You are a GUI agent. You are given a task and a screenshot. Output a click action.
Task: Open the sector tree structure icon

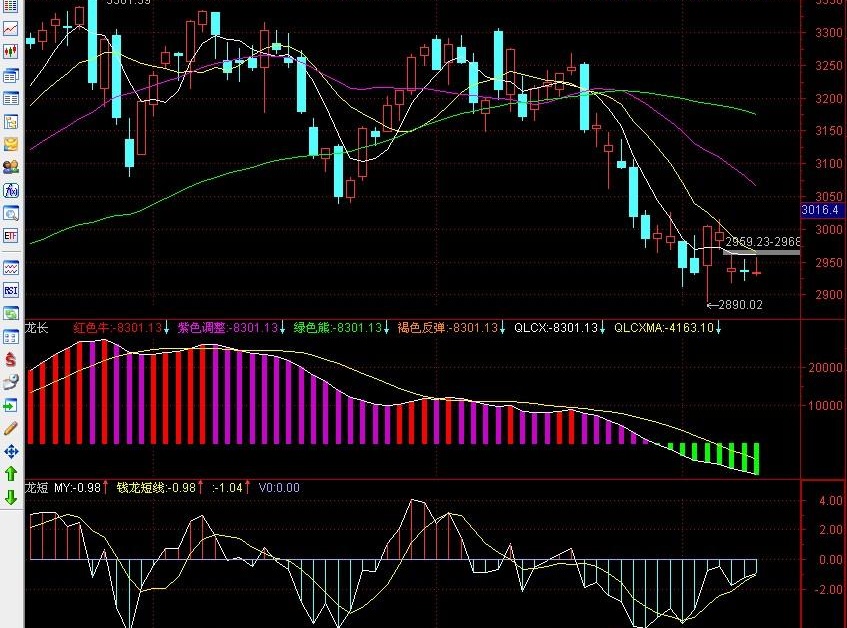[11, 121]
